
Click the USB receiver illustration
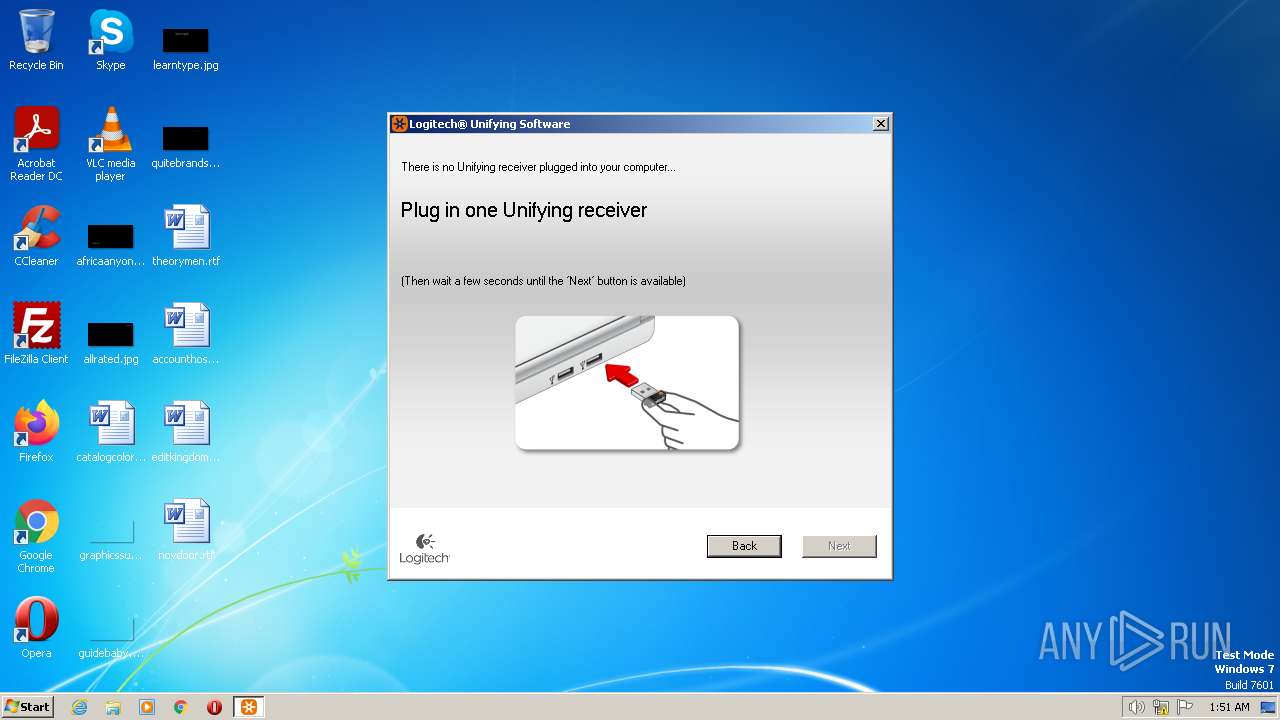coord(627,383)
